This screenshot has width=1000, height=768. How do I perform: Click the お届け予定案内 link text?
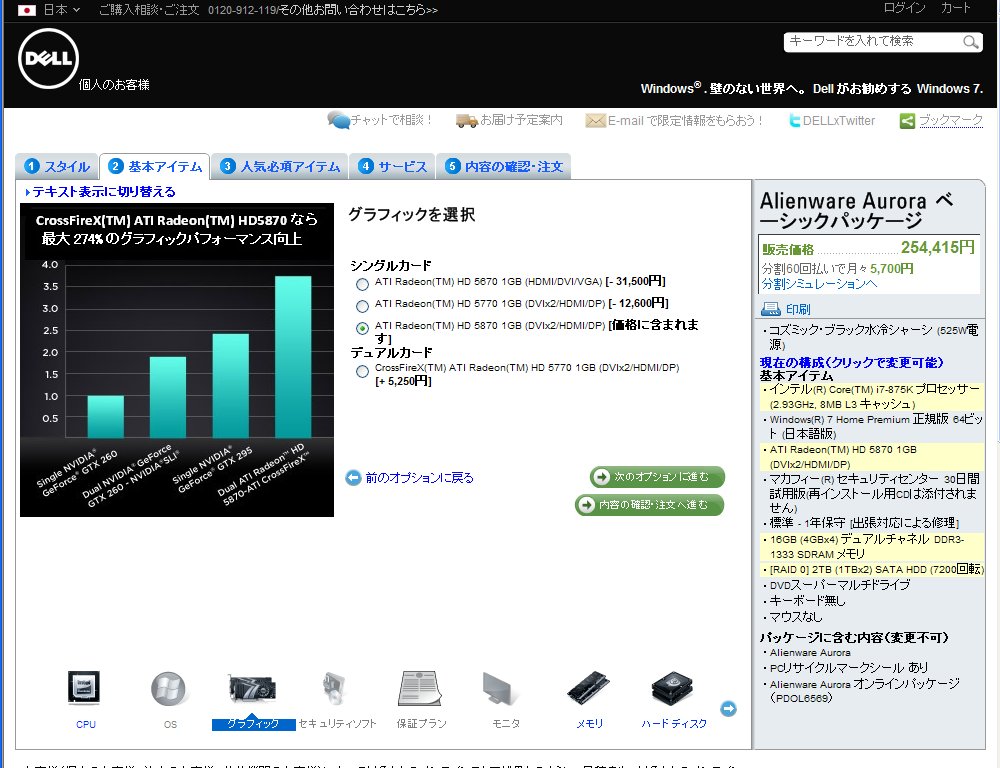pyautogui.click(x=522, y=121)
